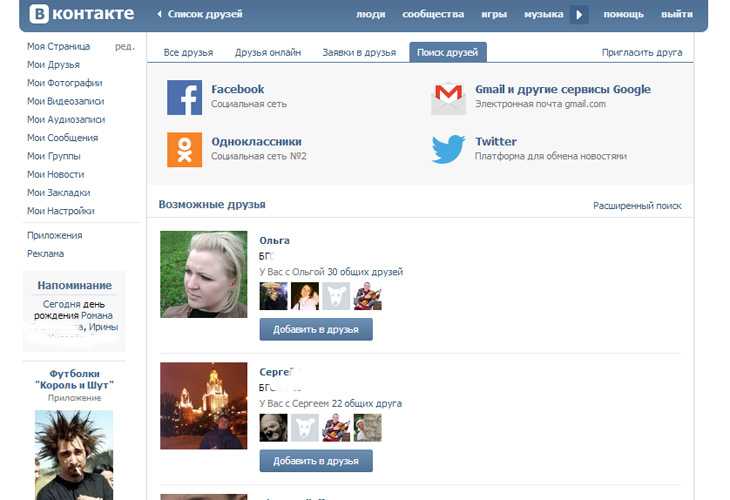Screen dimensions: 730x500
Task: Add Сергей with 'Добавить в друзья' button
Action: click(x=316, y=461)
